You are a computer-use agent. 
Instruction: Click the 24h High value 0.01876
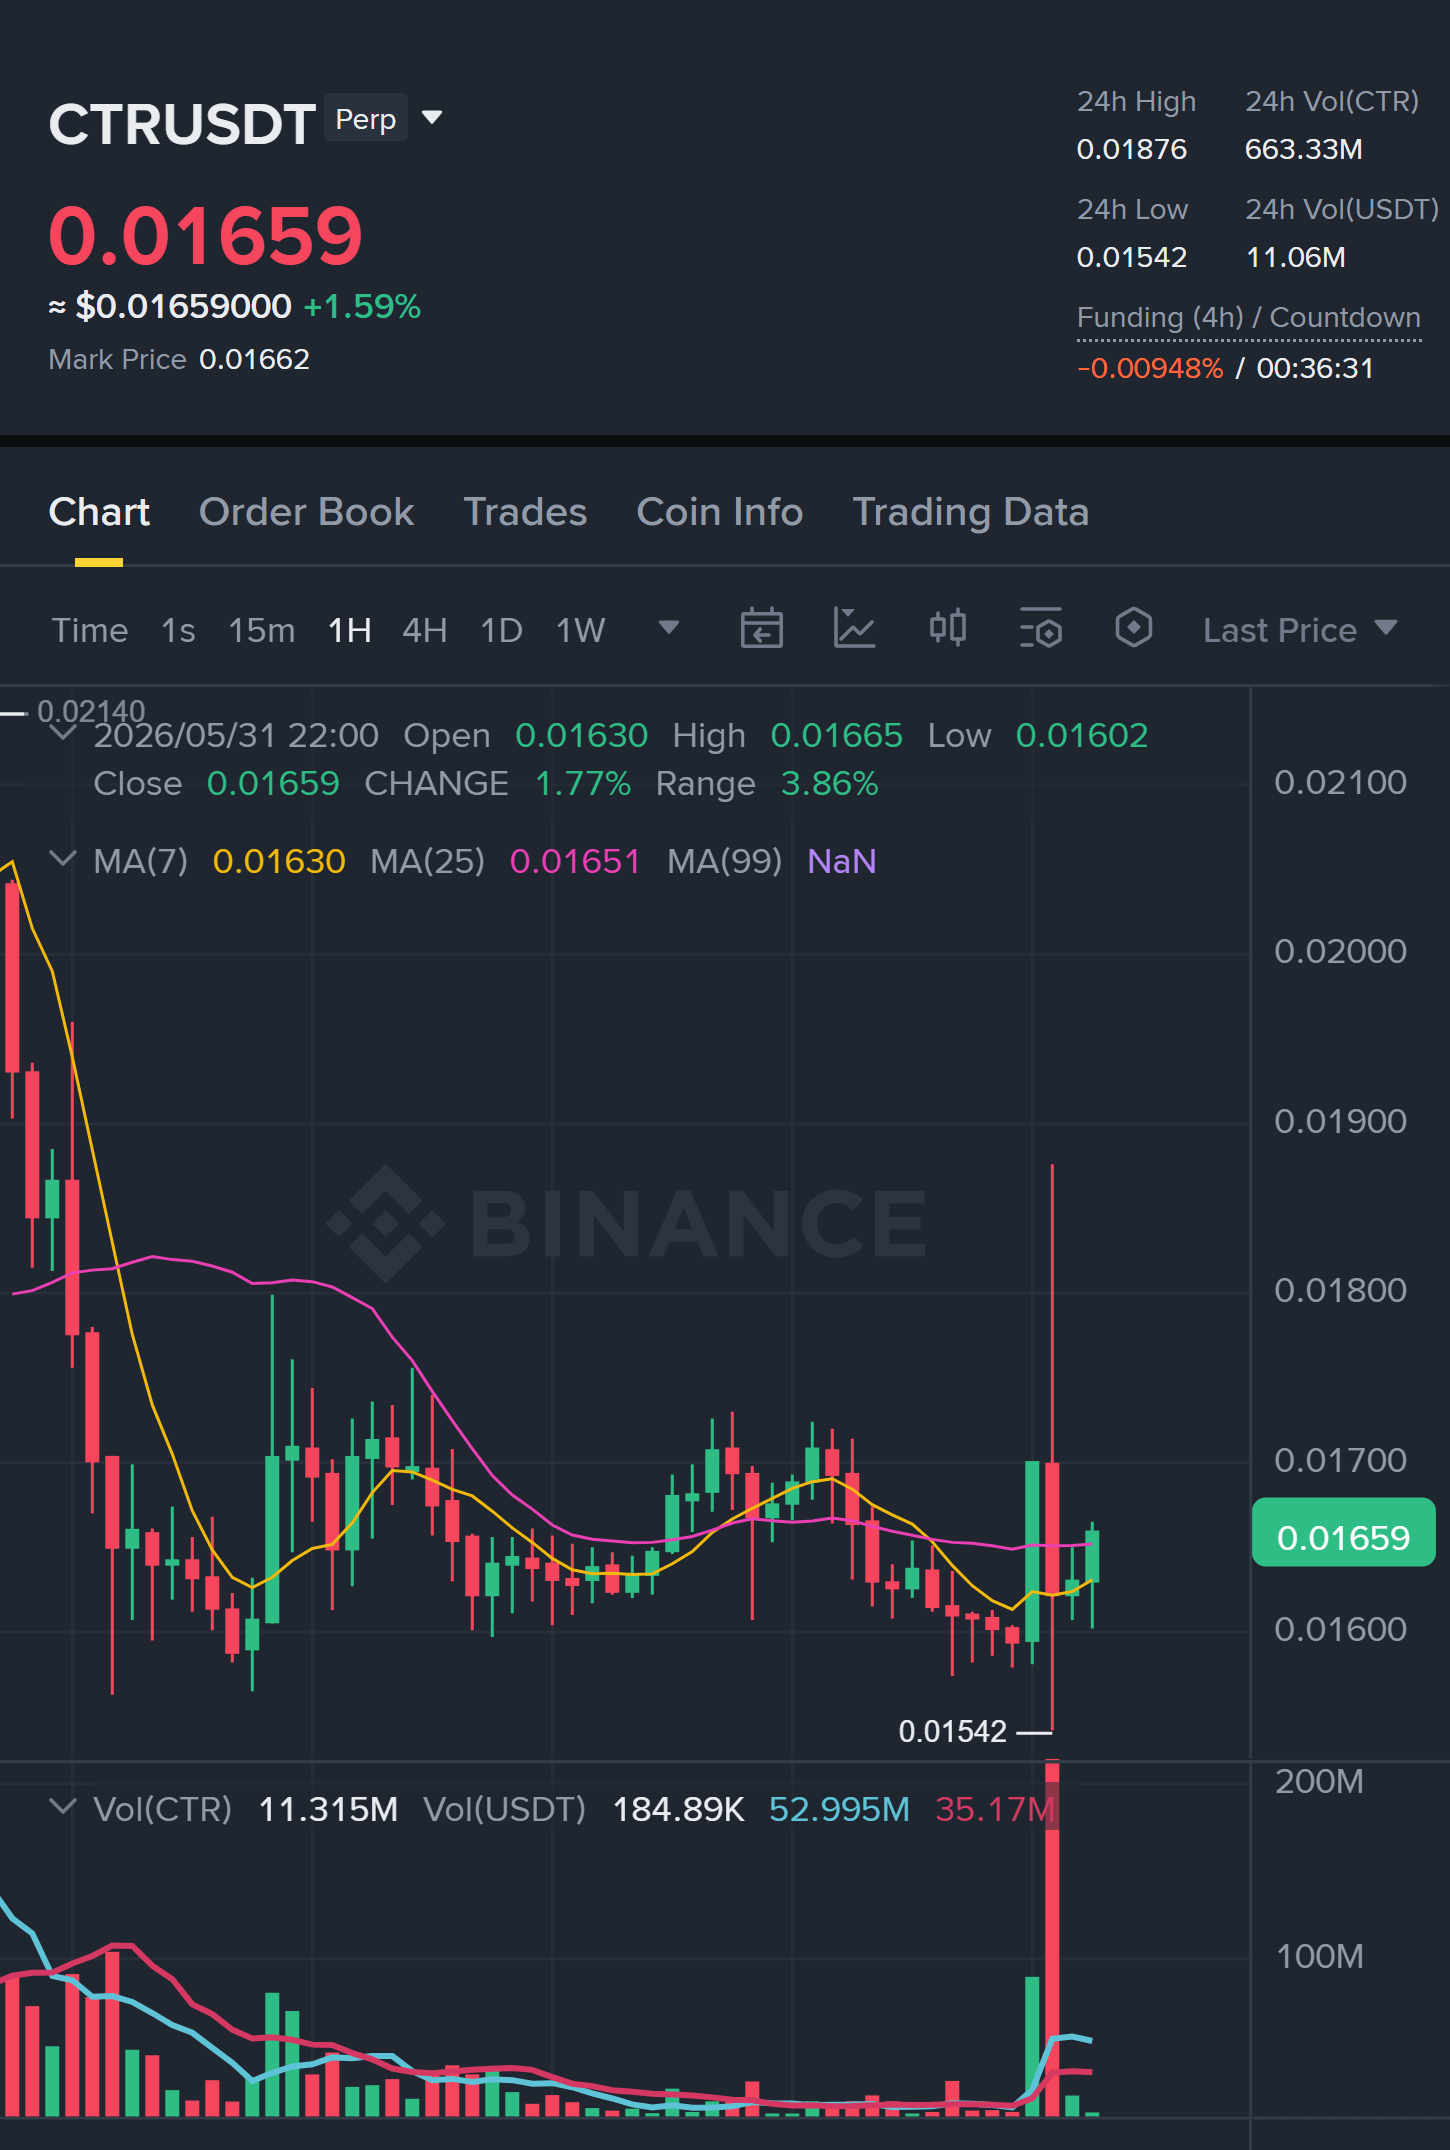pyautogui.click(x=1131, y=149)
